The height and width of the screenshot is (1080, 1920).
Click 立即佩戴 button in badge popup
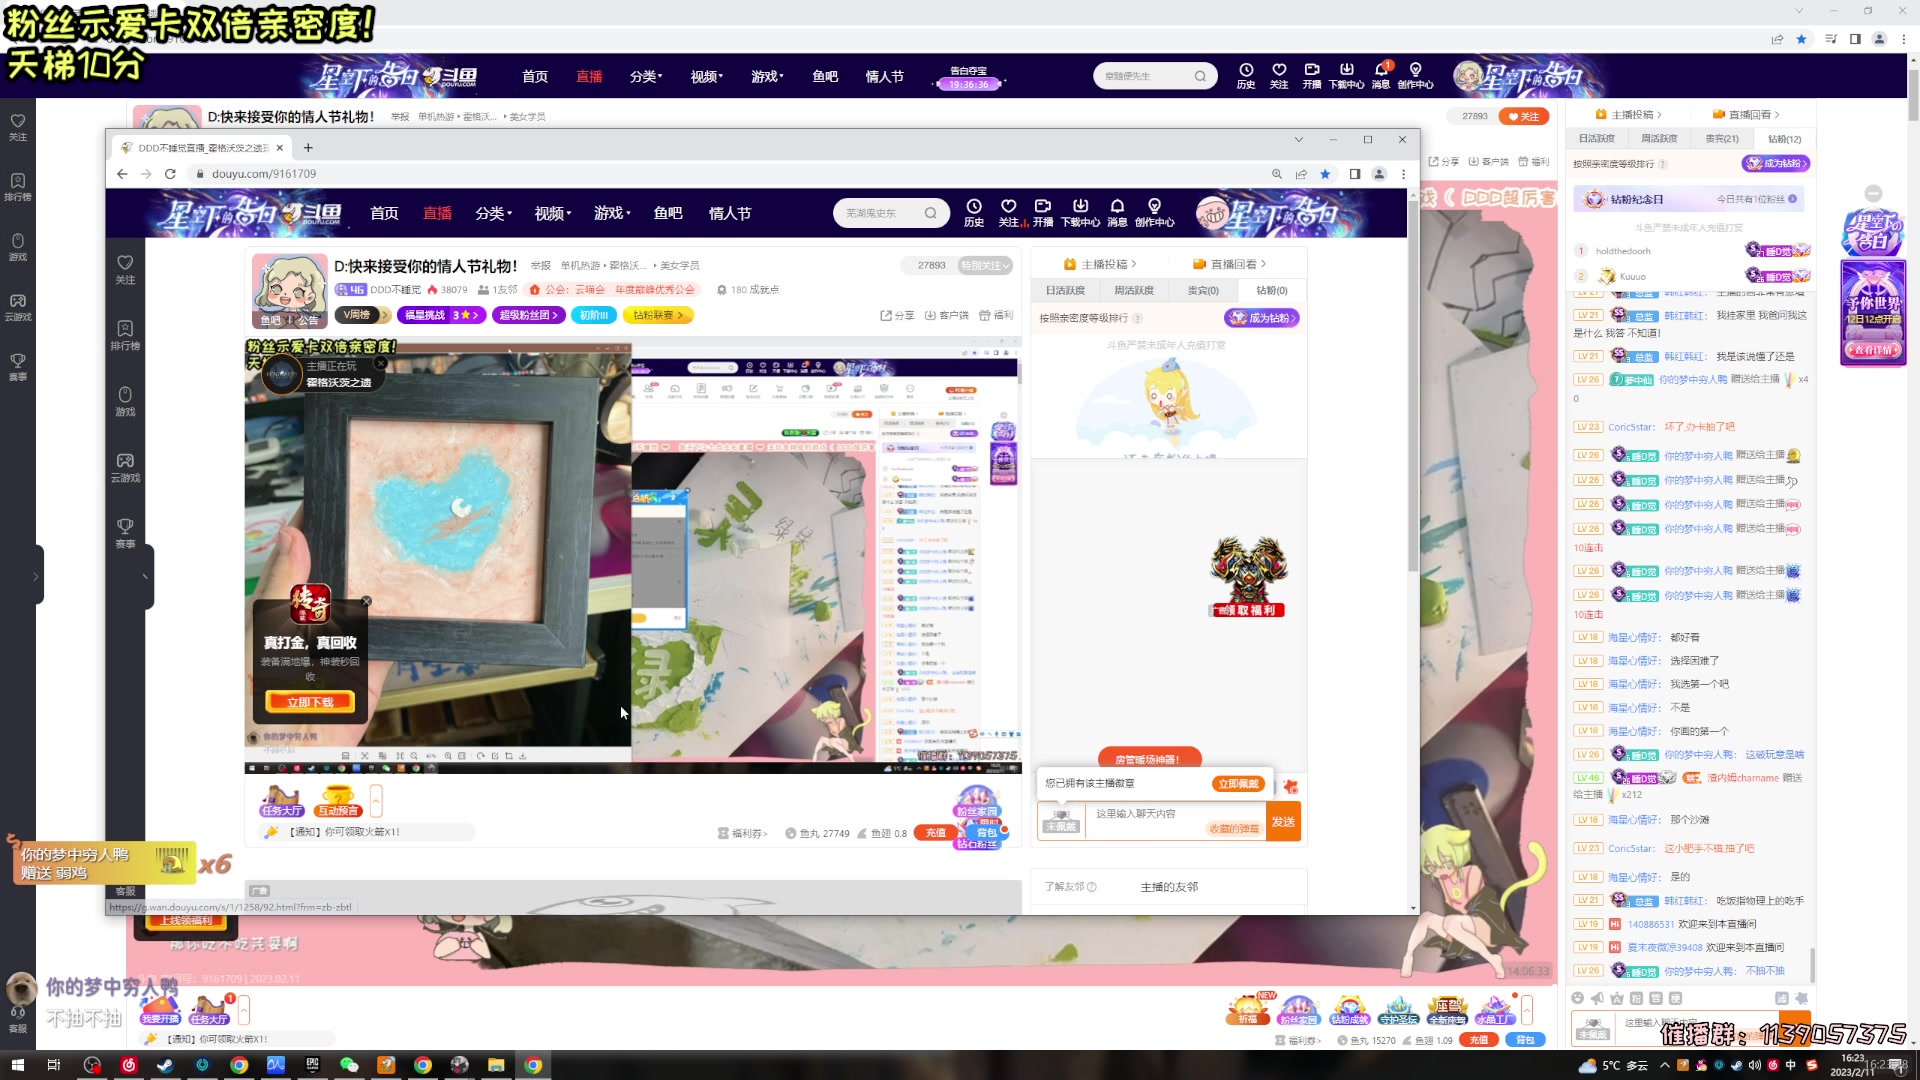coord(1239,784)
